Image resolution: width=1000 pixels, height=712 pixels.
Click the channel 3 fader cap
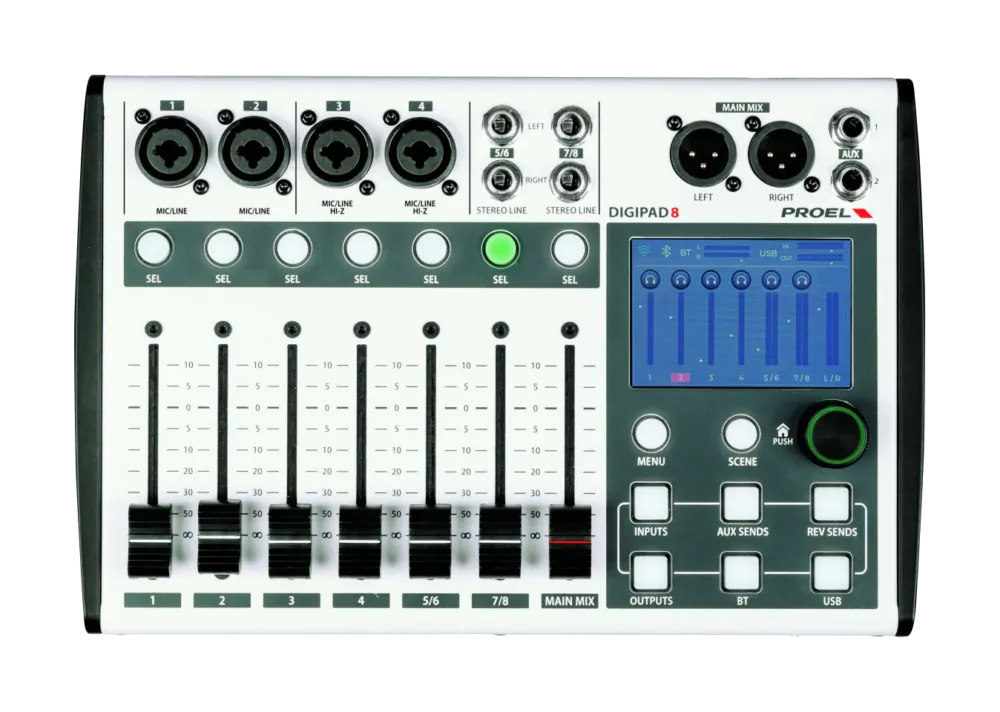(x=290, y=542)
